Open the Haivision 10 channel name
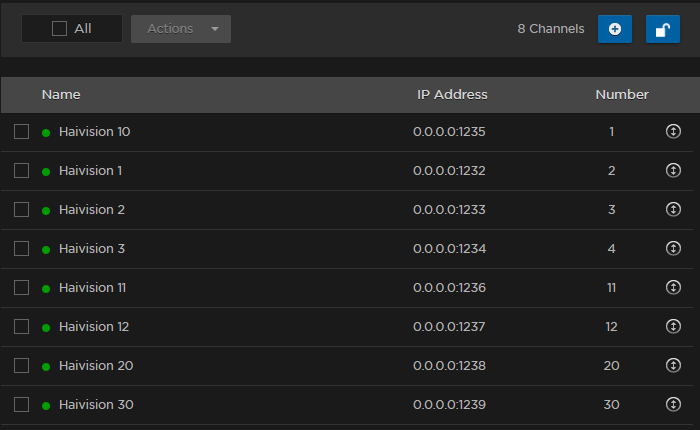The width and height of the screenshot is (700, 430). pos(94,132)
